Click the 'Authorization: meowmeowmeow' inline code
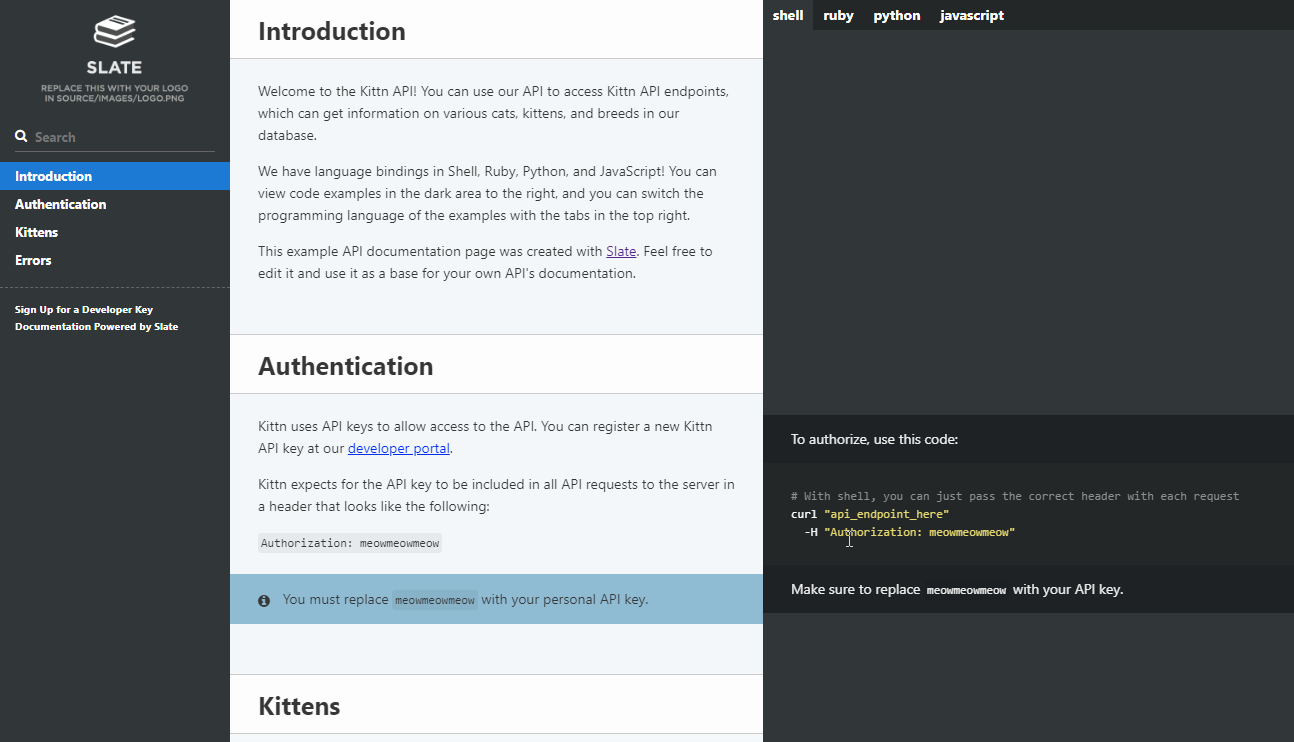Screen dimensions: 1294x742 (350, 543)
